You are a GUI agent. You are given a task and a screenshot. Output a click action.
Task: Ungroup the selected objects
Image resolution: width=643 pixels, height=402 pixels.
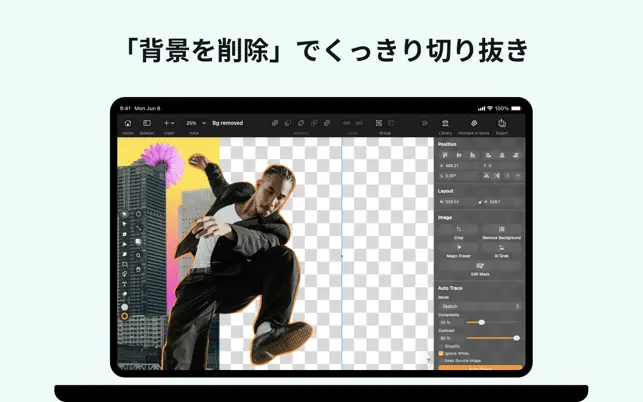(391, 123)
